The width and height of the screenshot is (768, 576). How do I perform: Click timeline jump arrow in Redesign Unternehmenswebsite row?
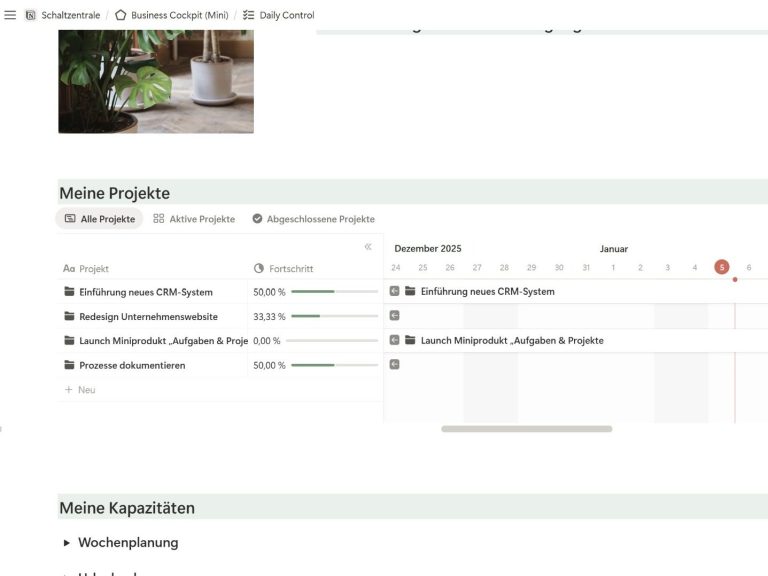pyautogui.click(x=394, y=316)
